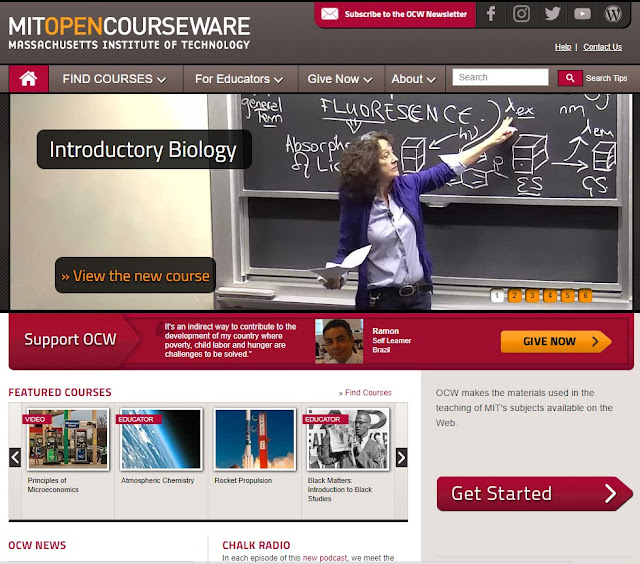Image resolution: width=640 pixels, height=564 pixels.
Task: Click the Atmospheric Chemistry title text
Action: [x=158, y=480]
